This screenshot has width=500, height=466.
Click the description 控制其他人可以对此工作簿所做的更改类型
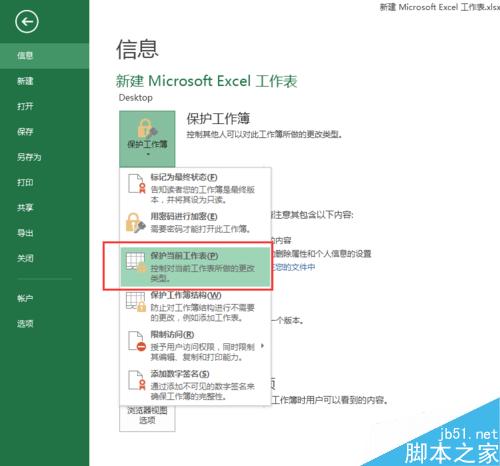(264, 135)
